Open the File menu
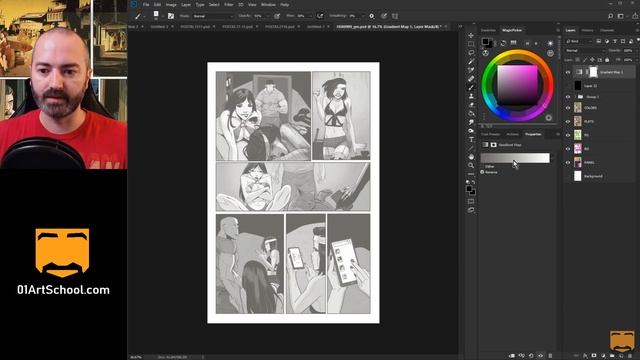Image resolution: width=640 pixels, height=360 pixels. pyautogui.click(x=146, y=4)
